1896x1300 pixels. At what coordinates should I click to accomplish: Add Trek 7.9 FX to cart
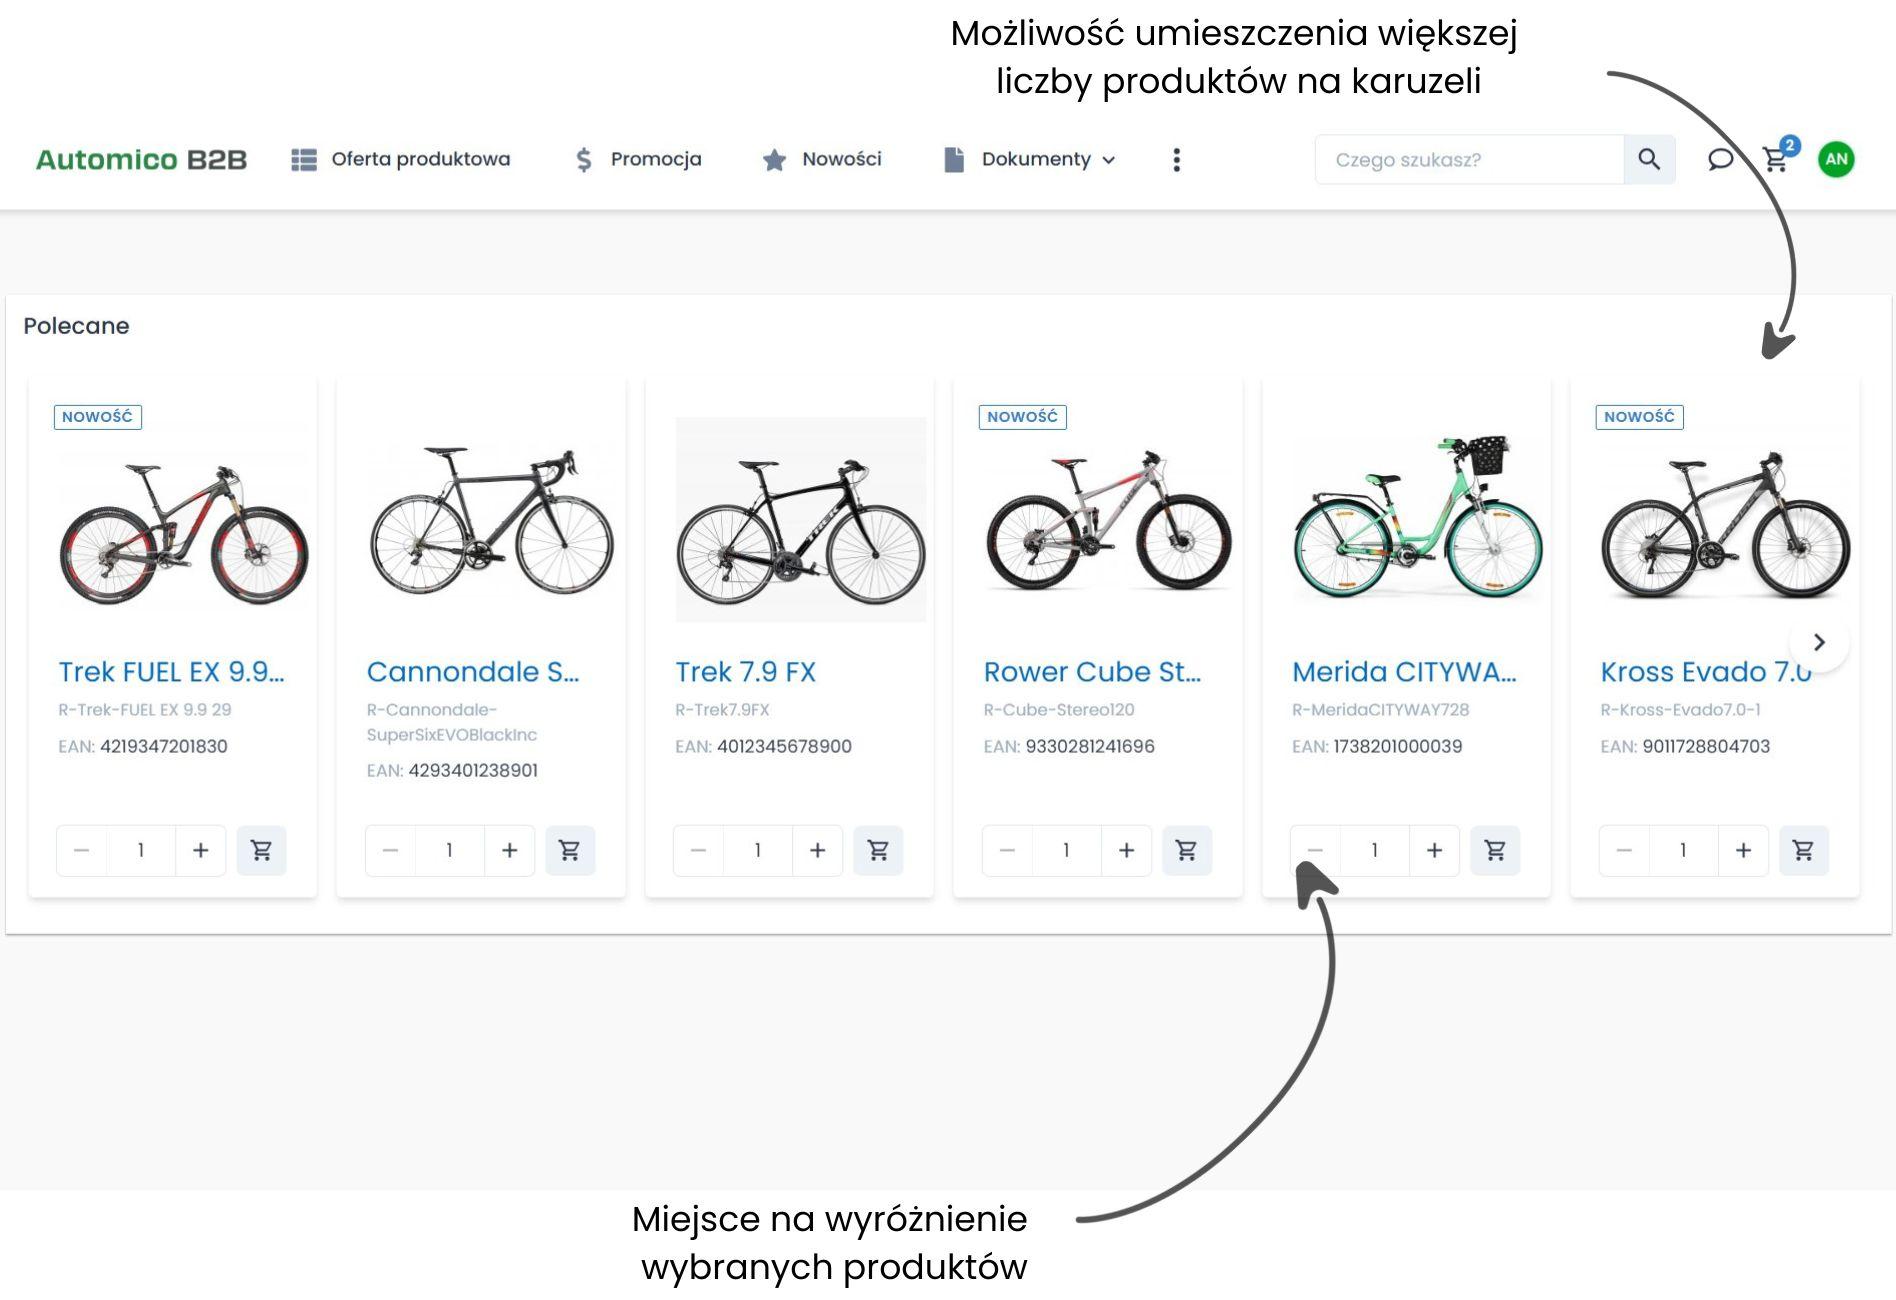[878, 850]
